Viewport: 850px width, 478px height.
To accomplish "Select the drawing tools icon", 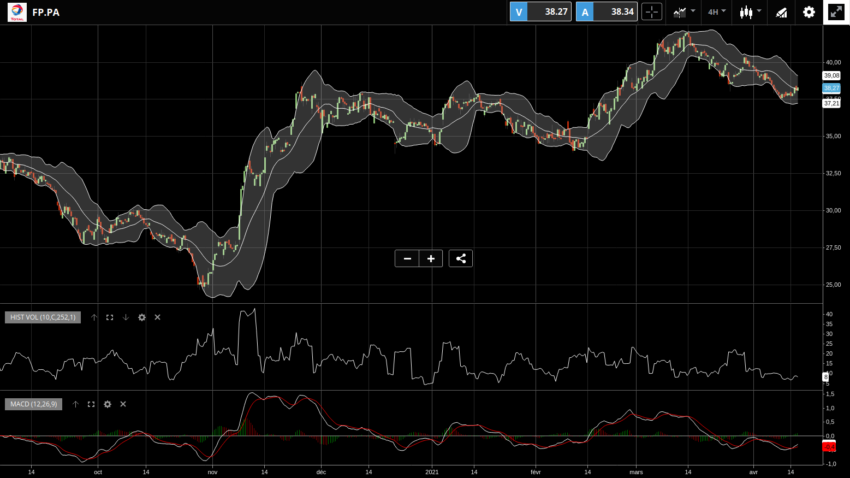I will click(781, 12).
